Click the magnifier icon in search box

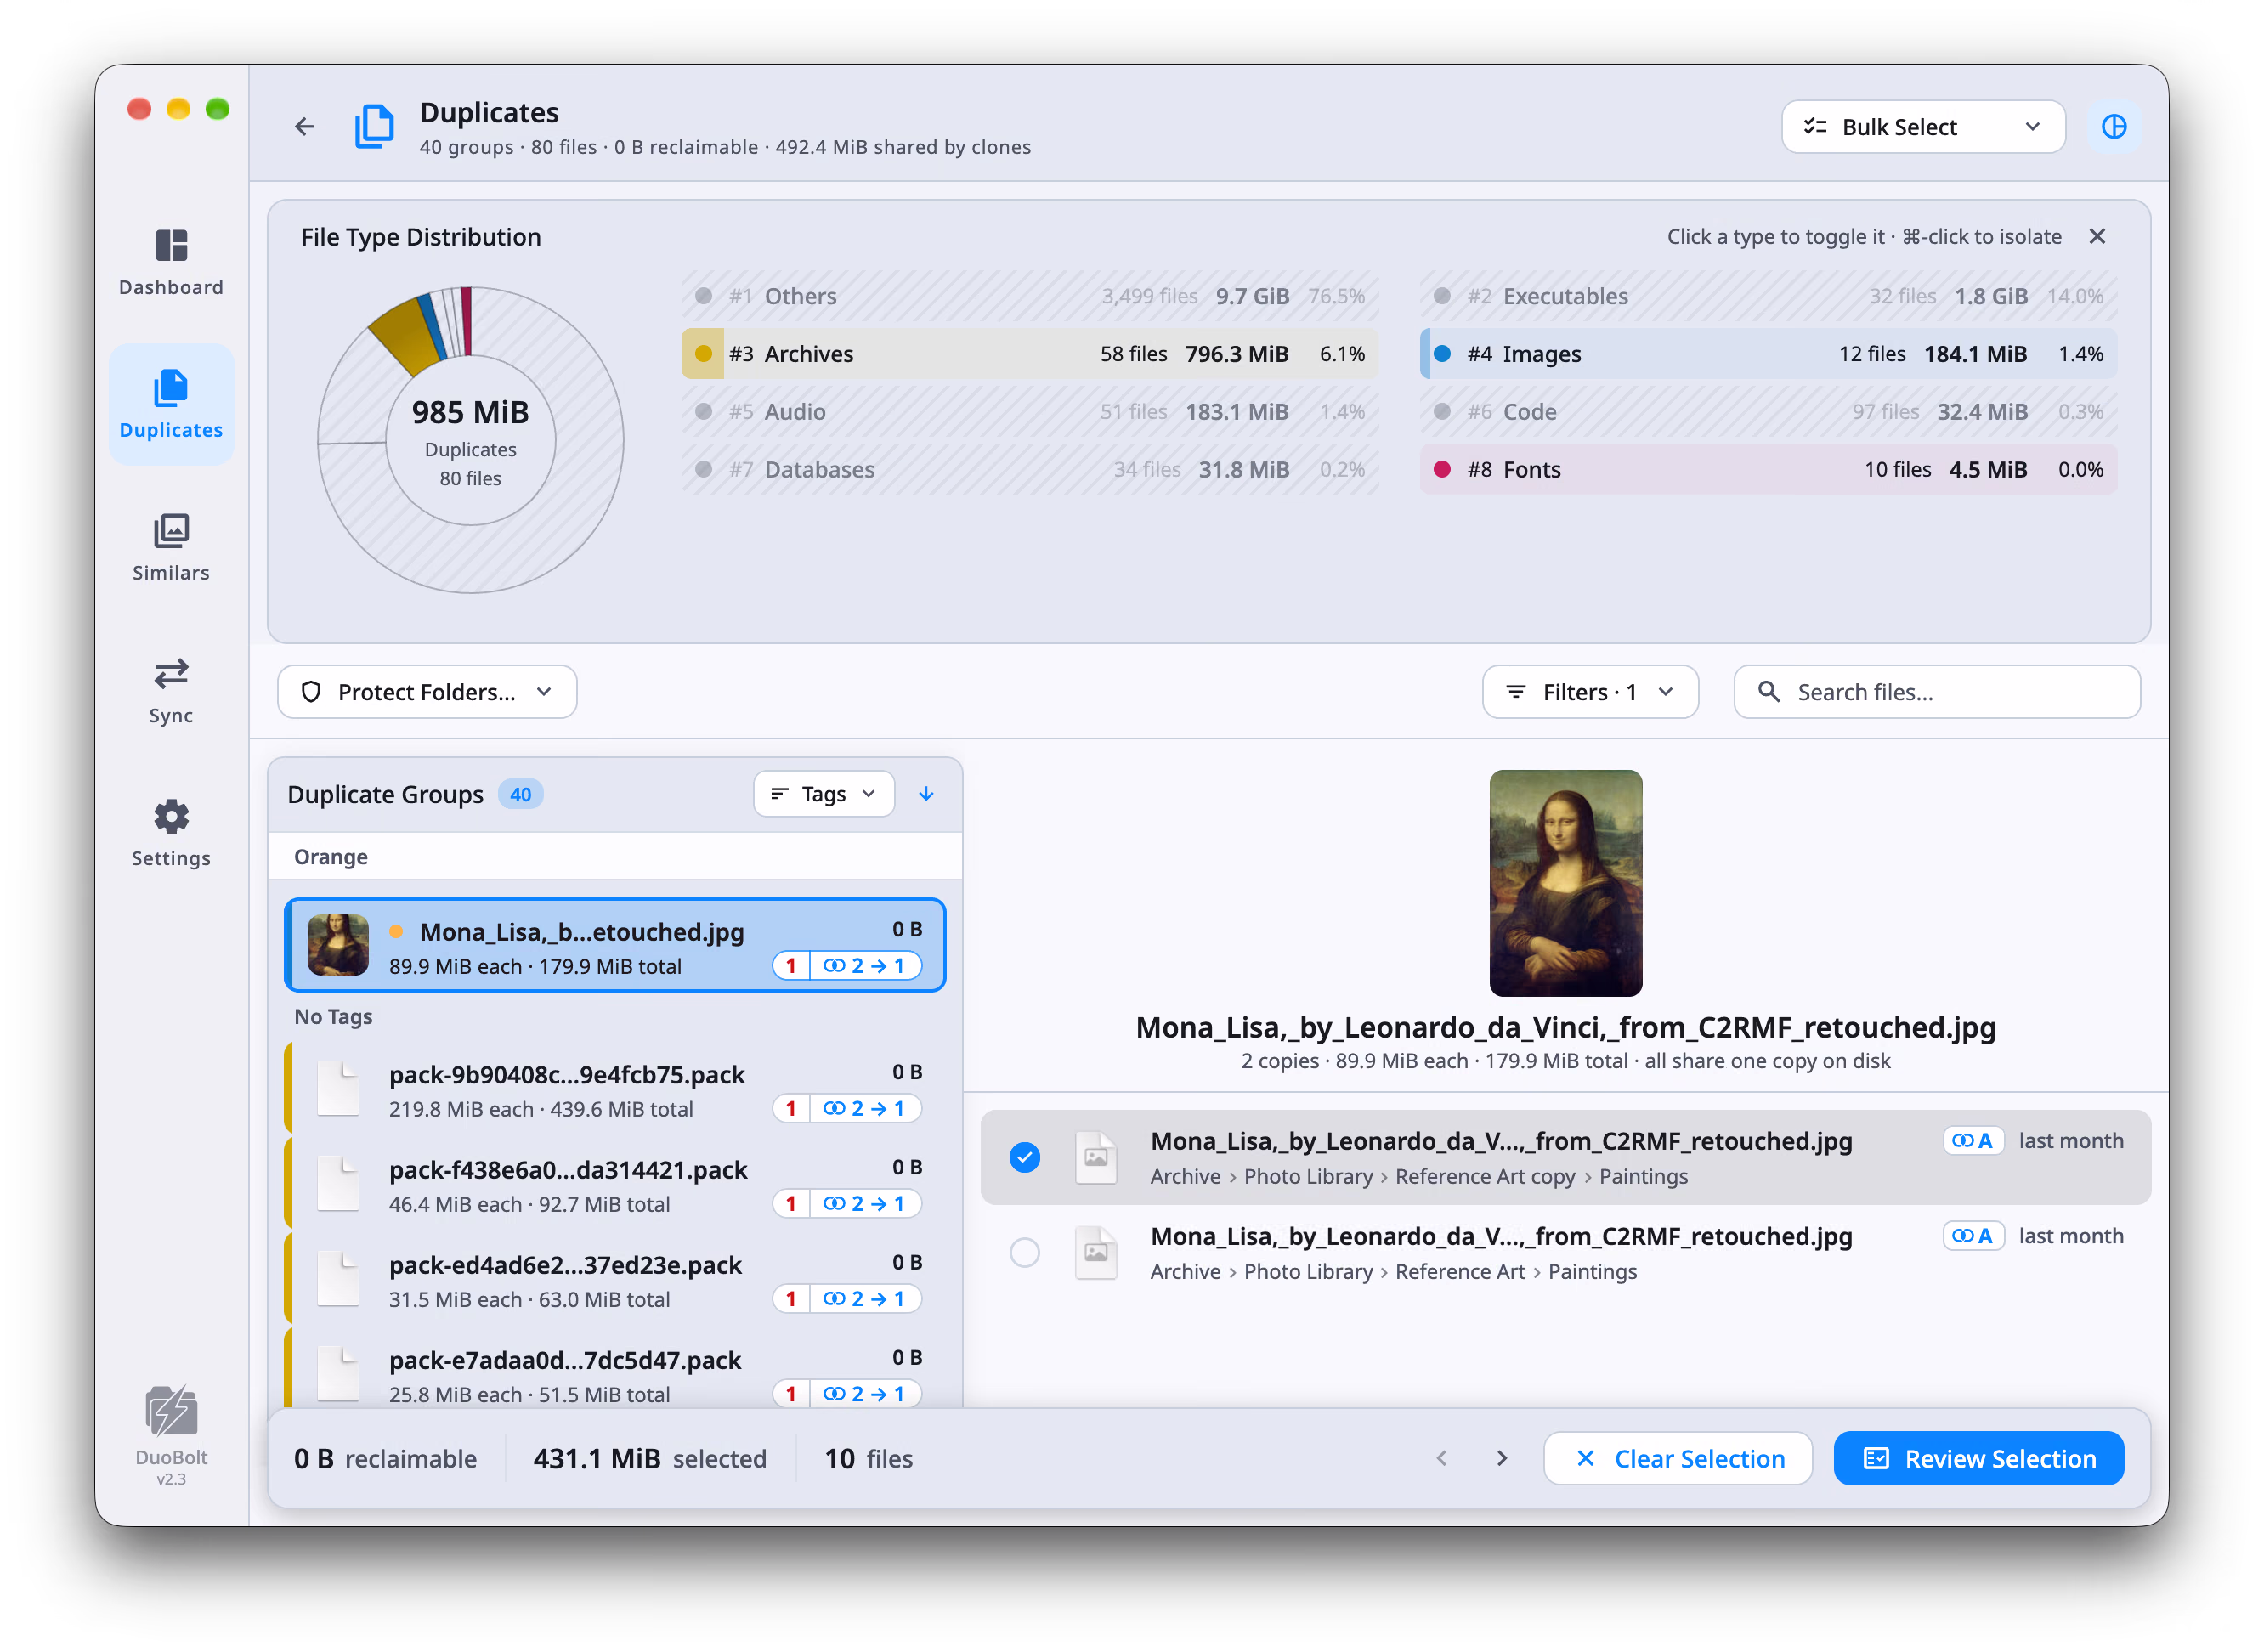1768,692
